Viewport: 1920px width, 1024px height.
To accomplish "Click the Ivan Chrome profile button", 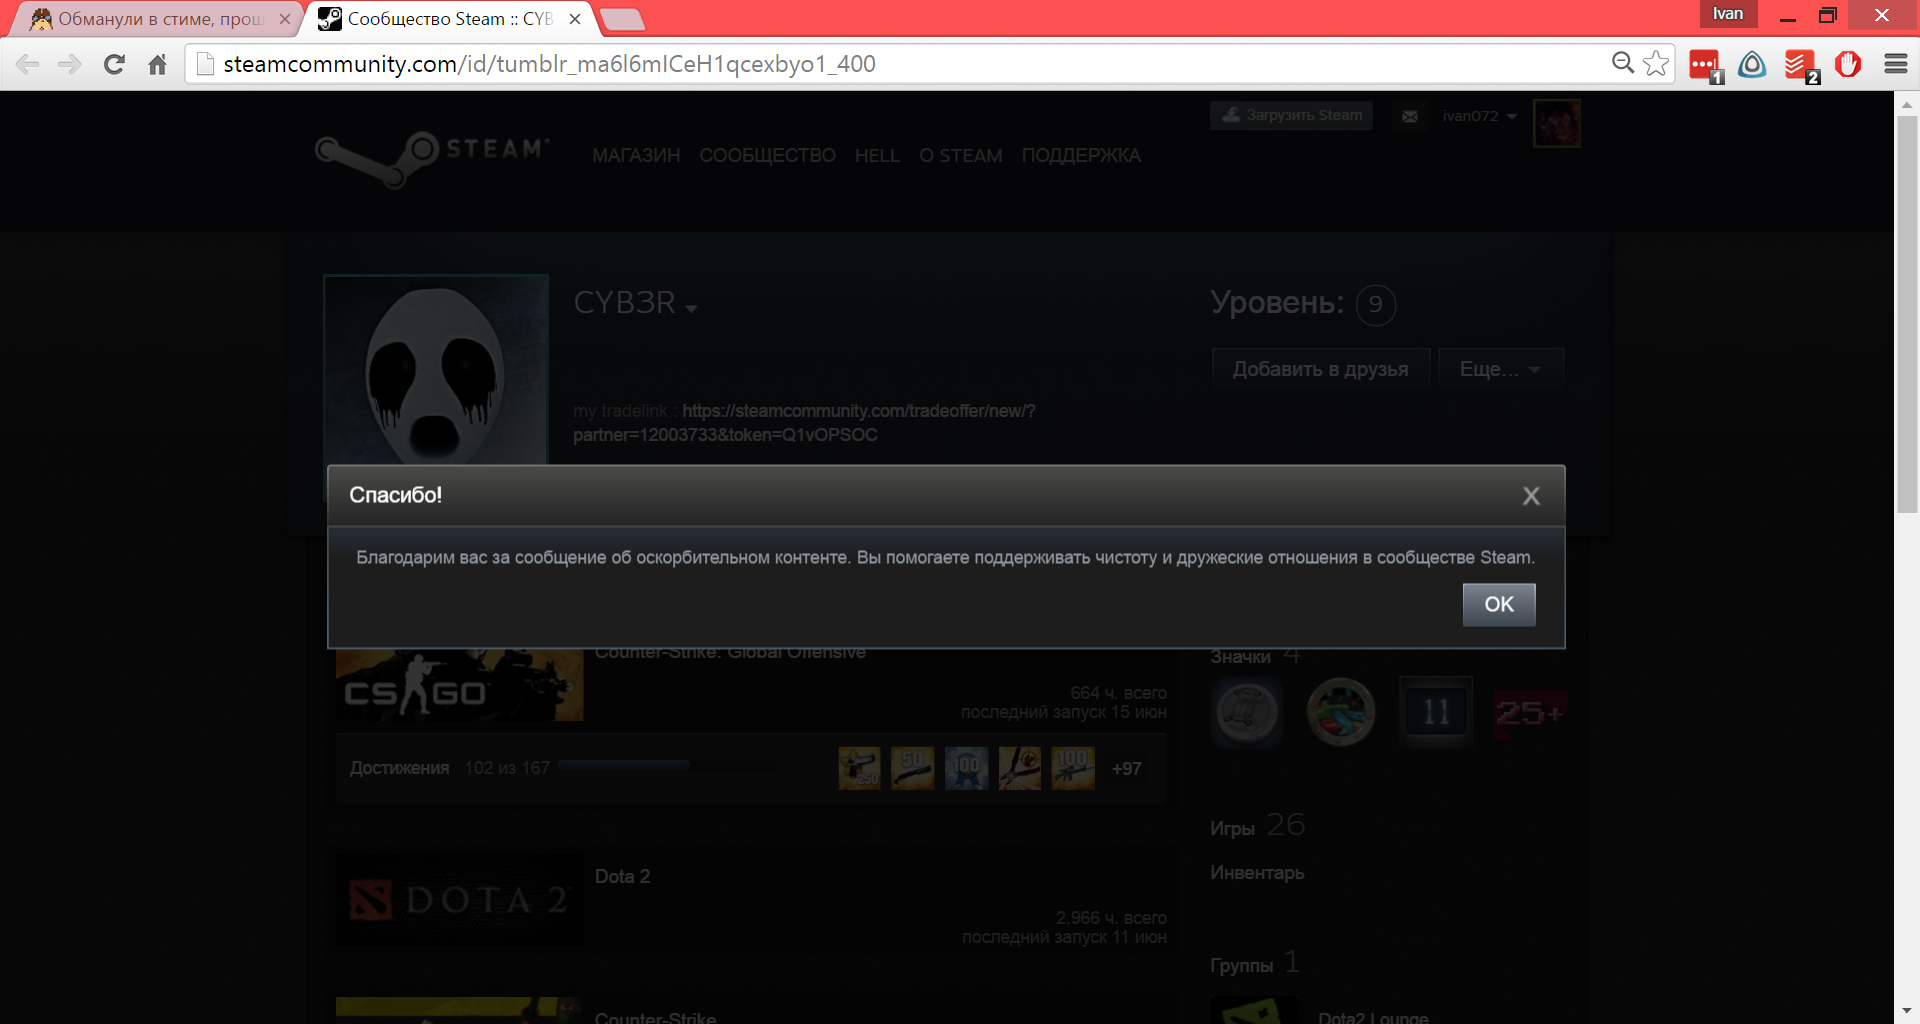I will [x=1728, y=14].
